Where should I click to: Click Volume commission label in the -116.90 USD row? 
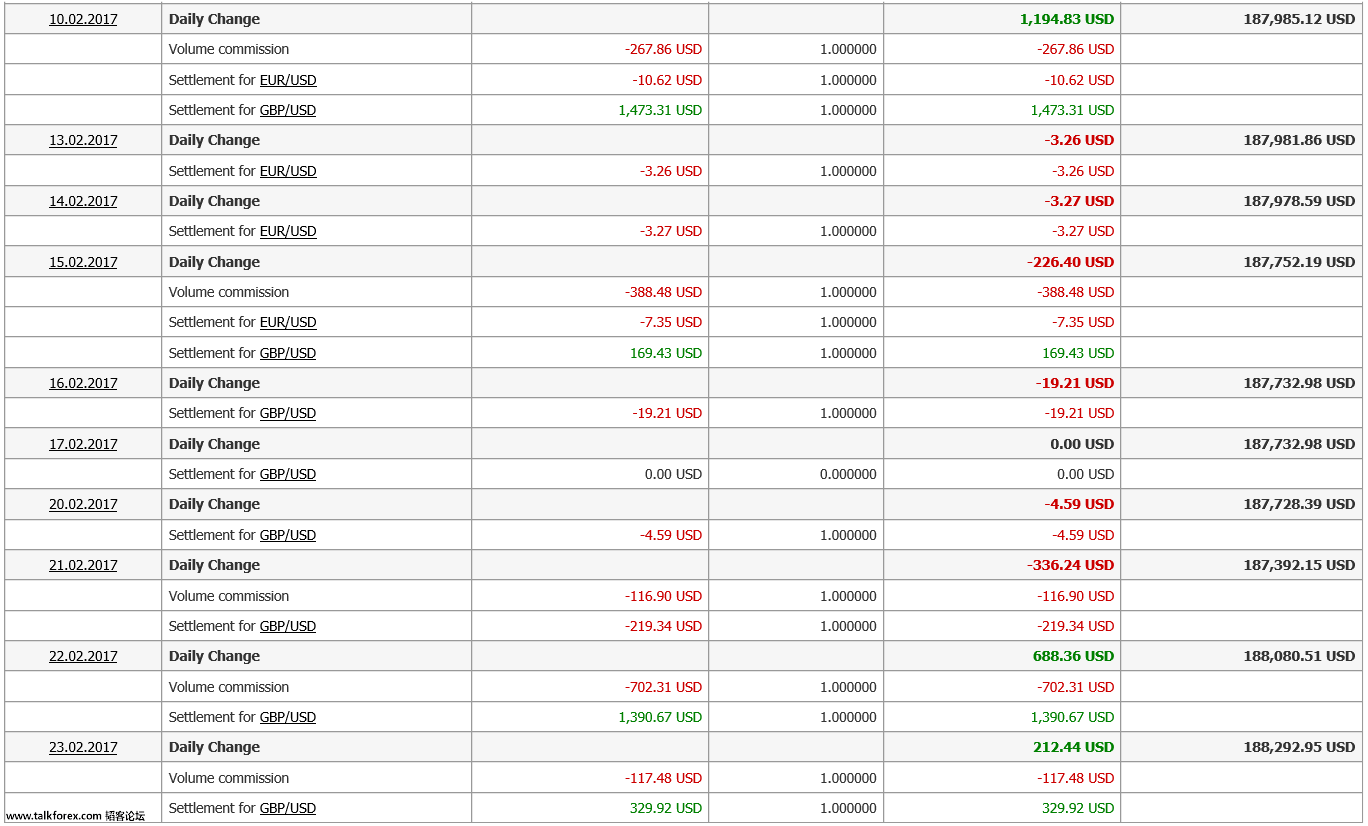point(229,596)
